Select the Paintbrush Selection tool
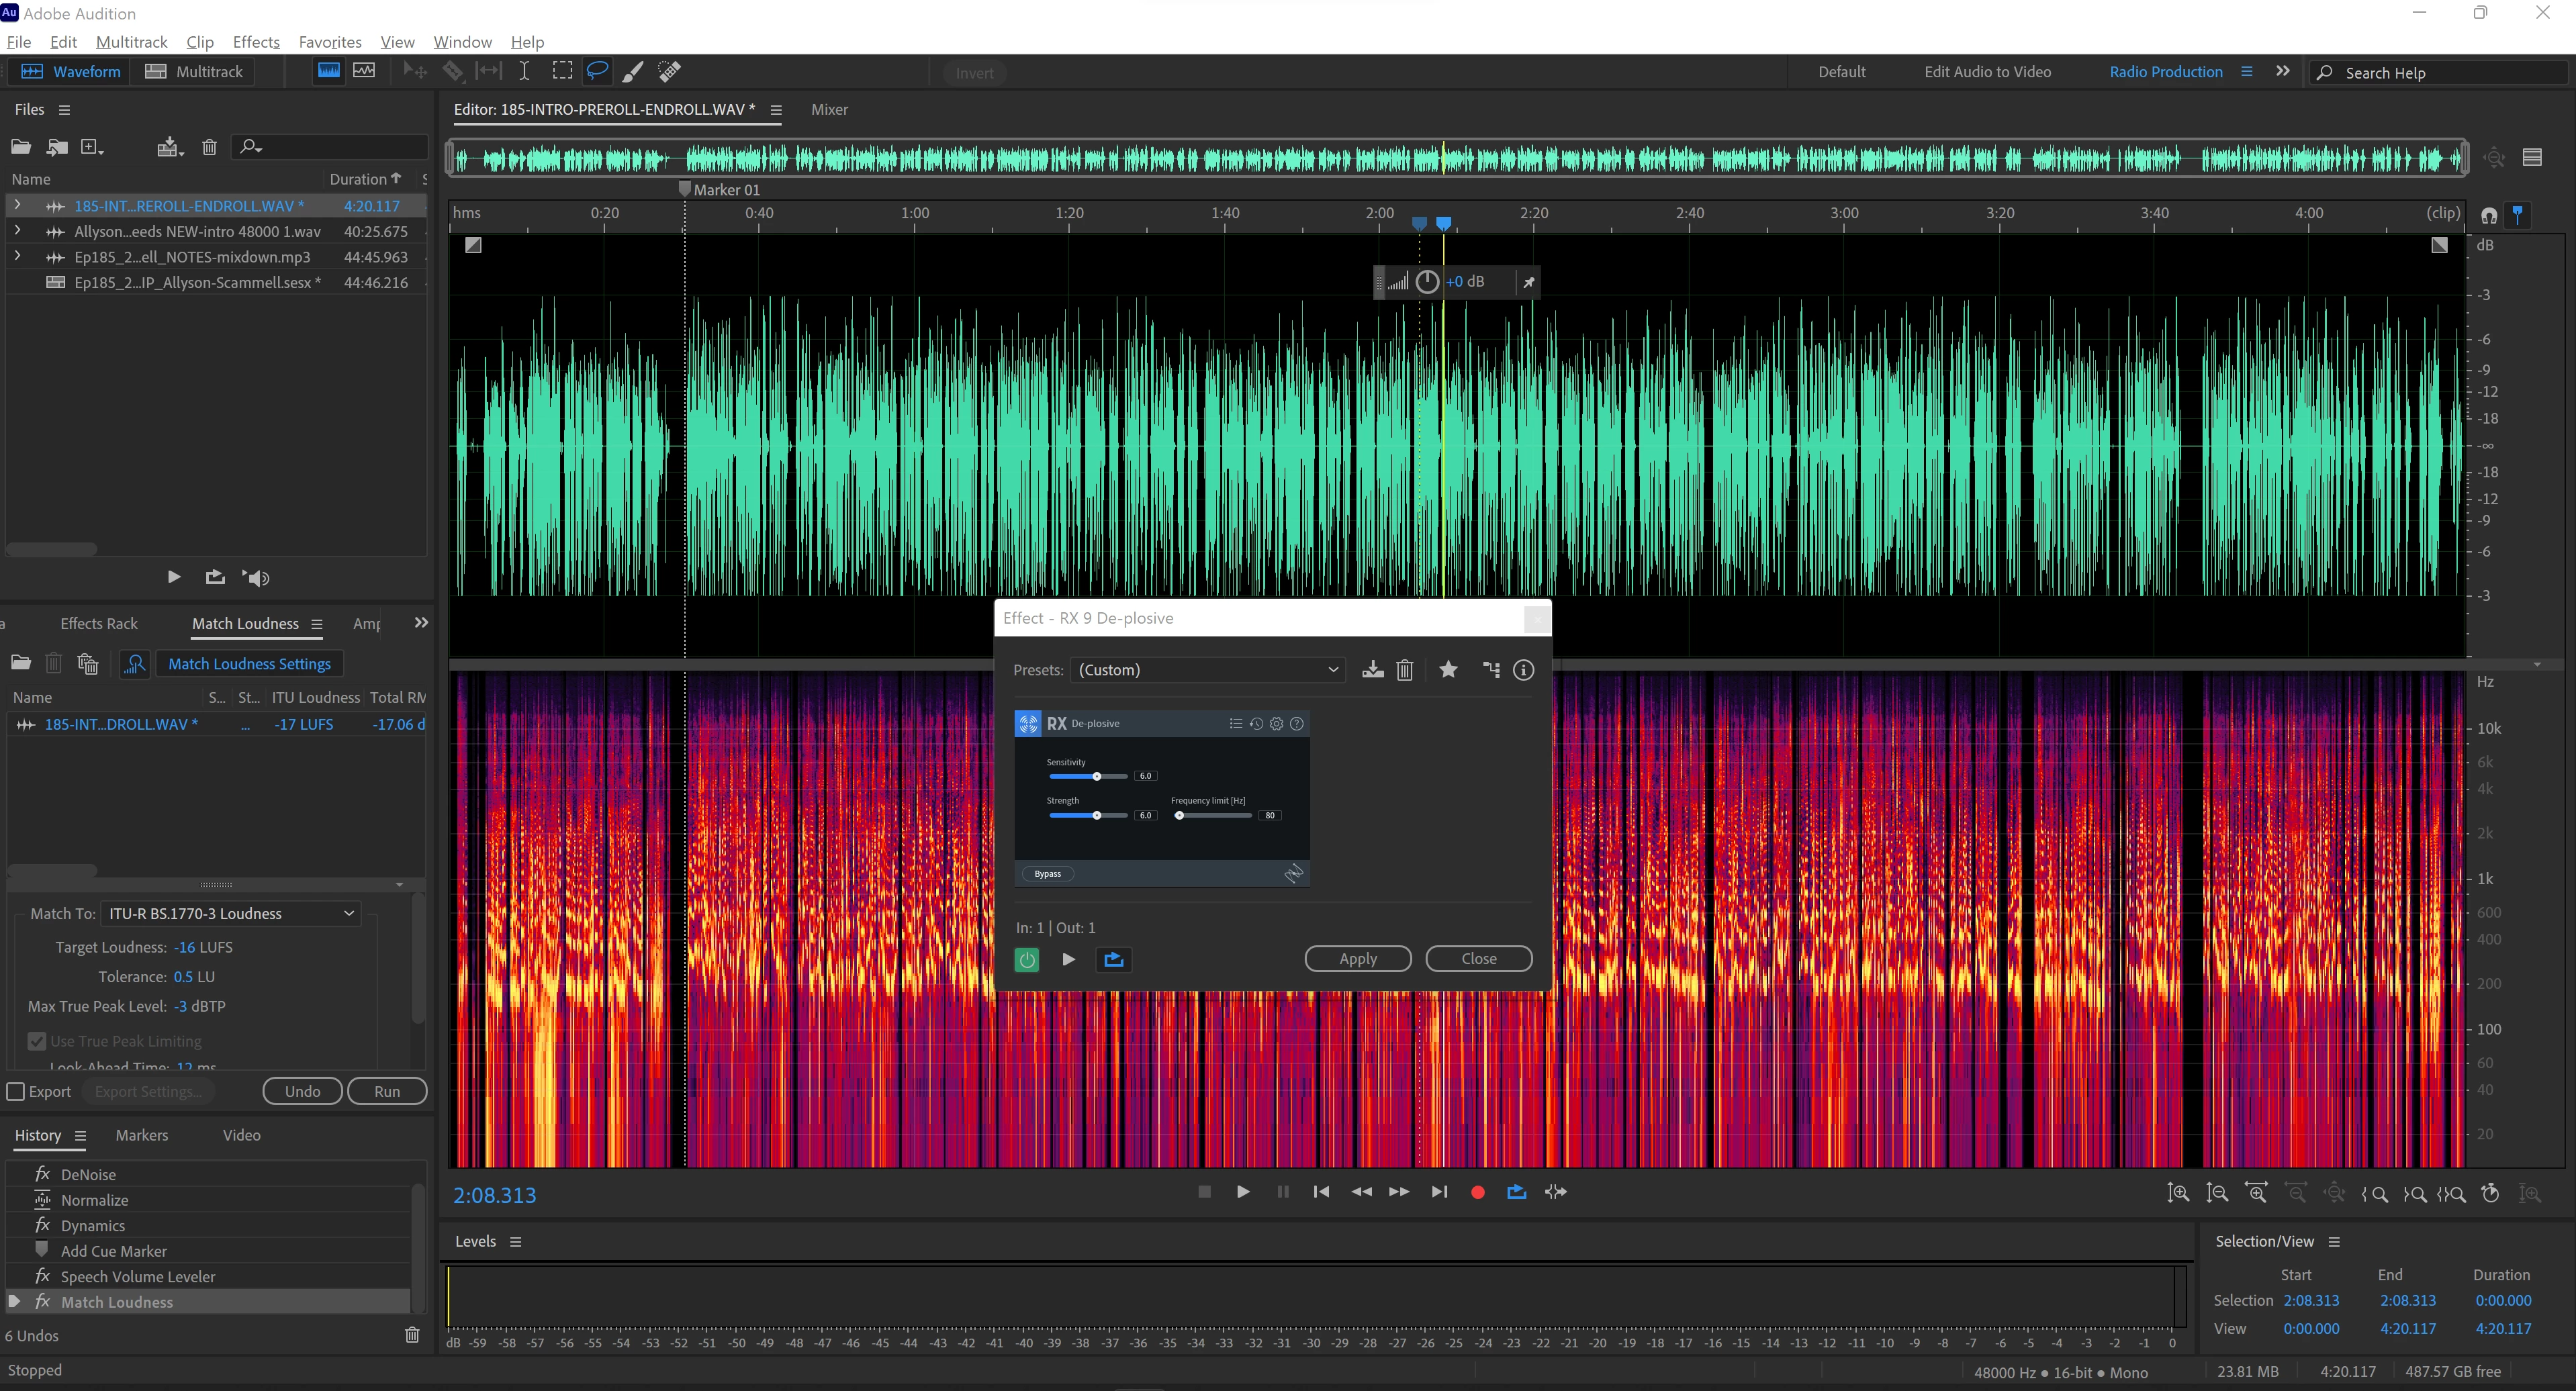The height and width of the screenshot is (1391, 2576). [633, 71]
